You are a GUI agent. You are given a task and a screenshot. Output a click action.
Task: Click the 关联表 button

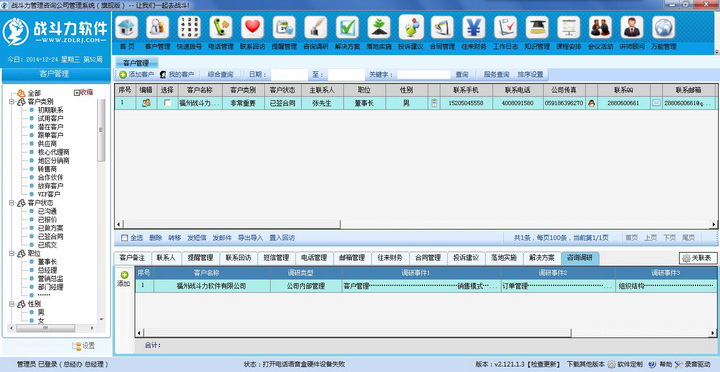pos(698,259)
